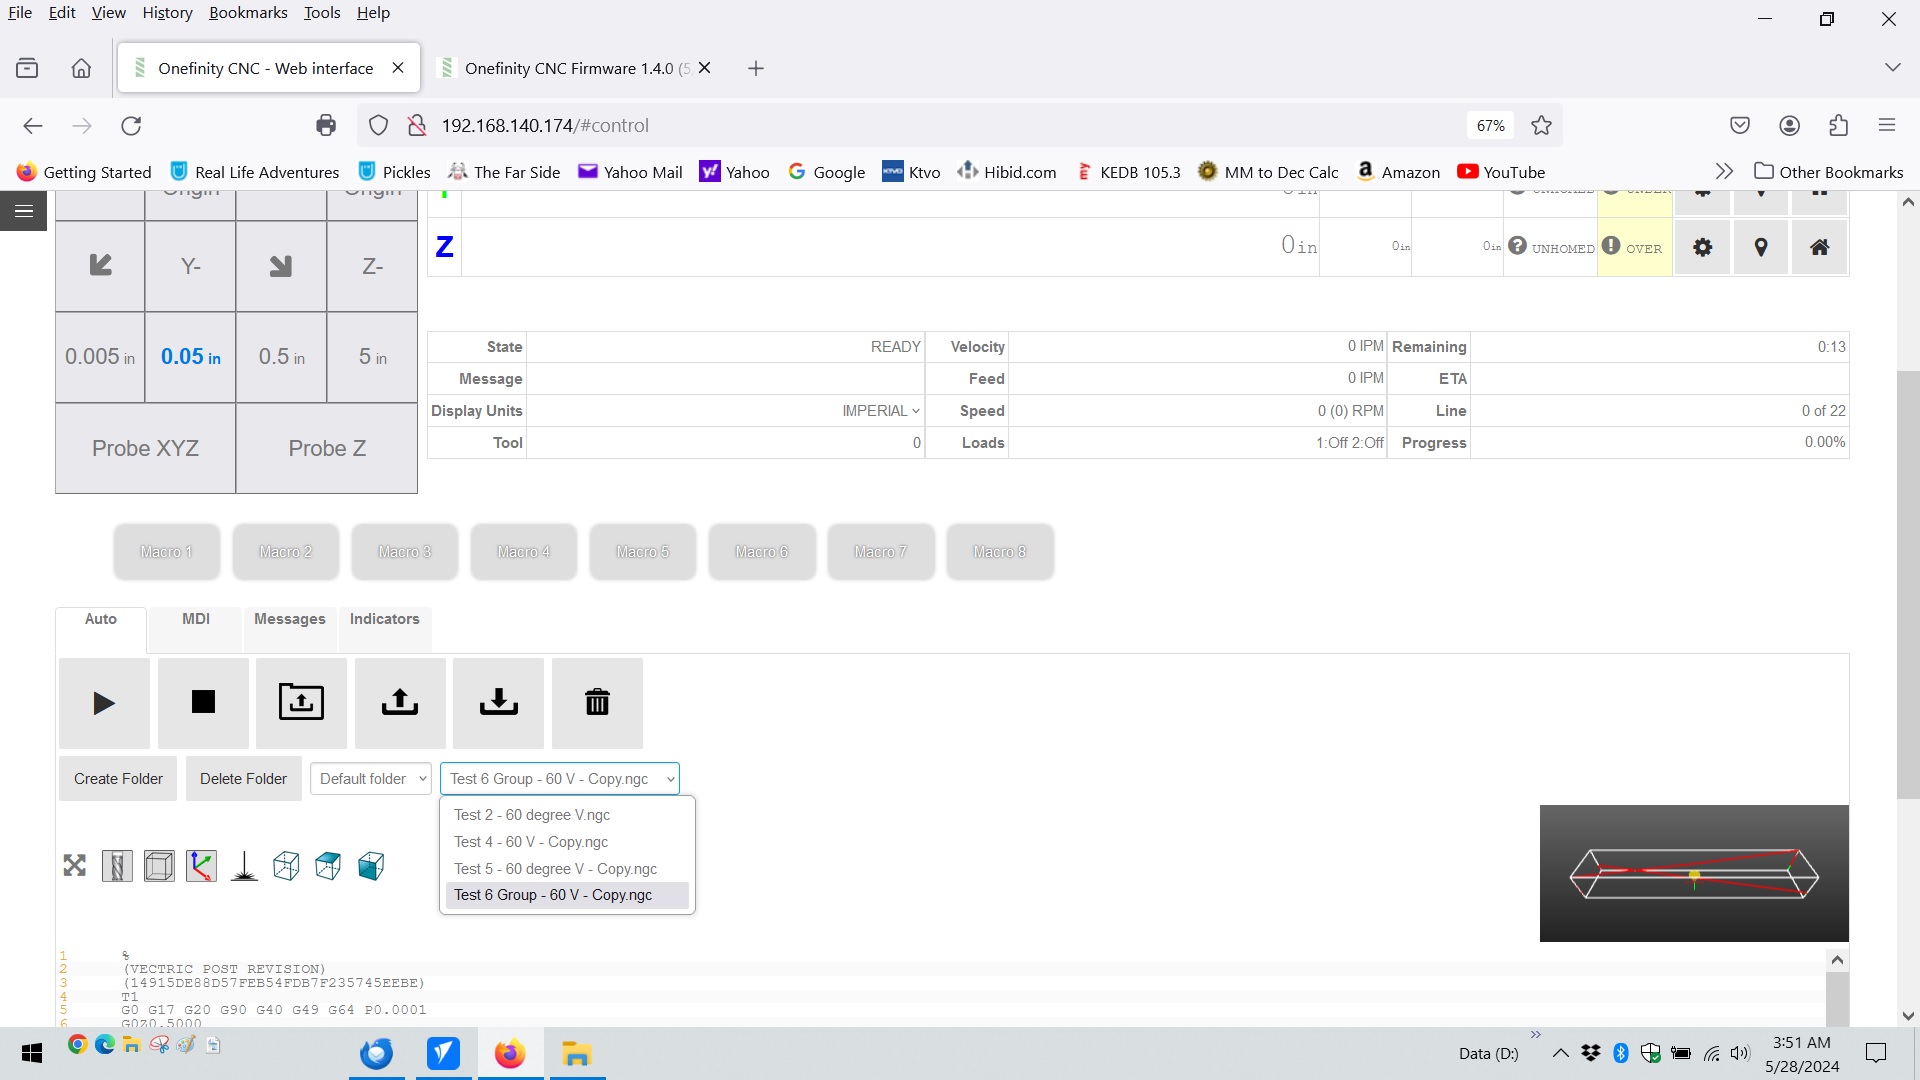Click the Create Folder button
The height and width of the screenshot is (1080, 1920).
pyautogui.click(x=118, y=779)
